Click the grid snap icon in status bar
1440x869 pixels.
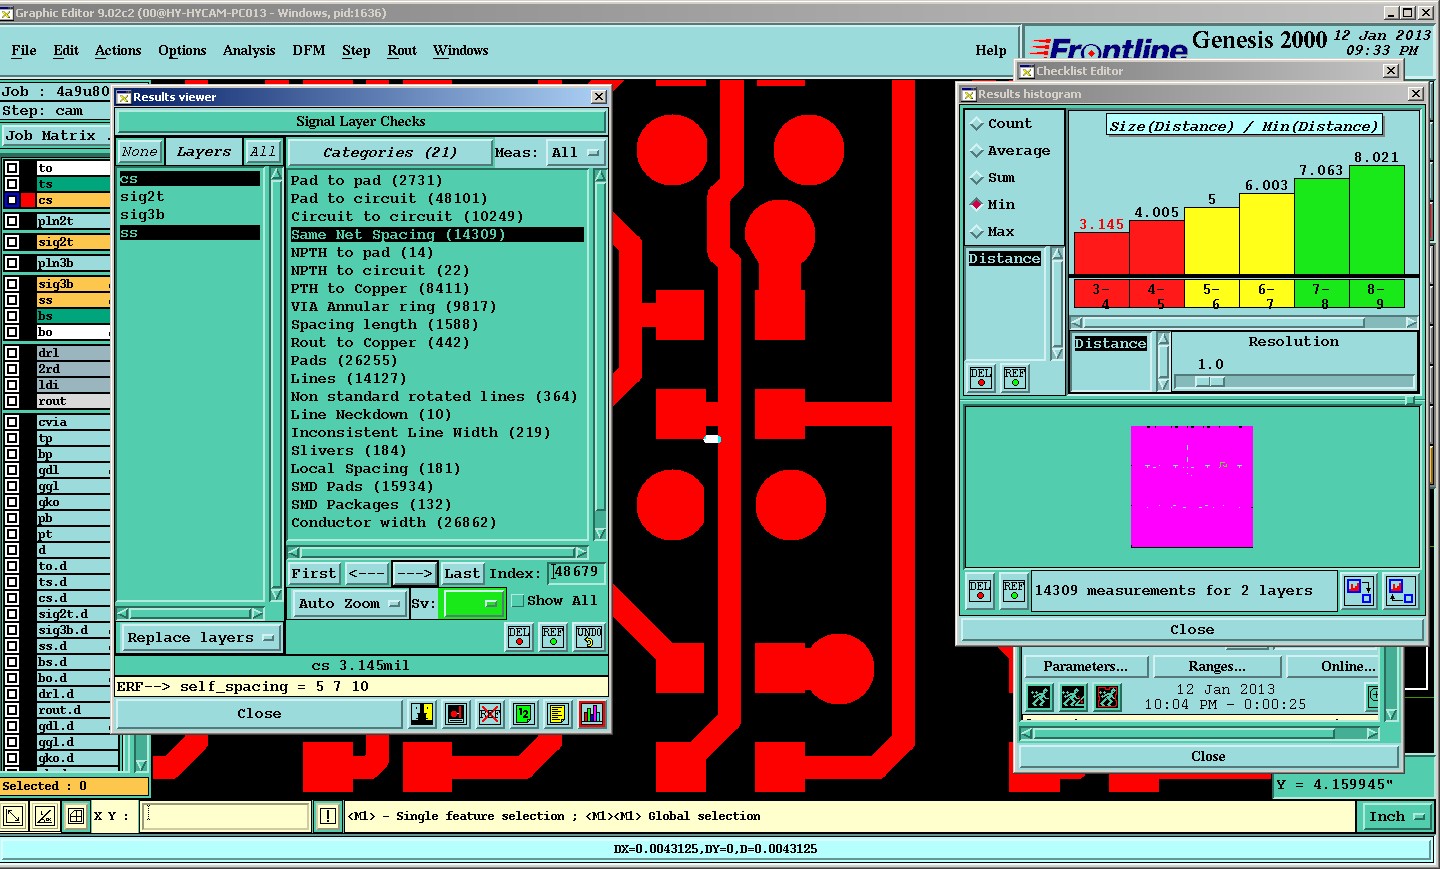click(76, 816)
